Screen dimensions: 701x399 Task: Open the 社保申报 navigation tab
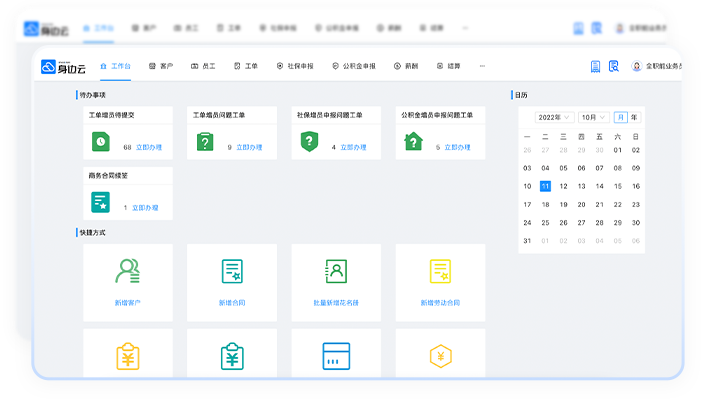pyautogui.click(x=295, y=66)
